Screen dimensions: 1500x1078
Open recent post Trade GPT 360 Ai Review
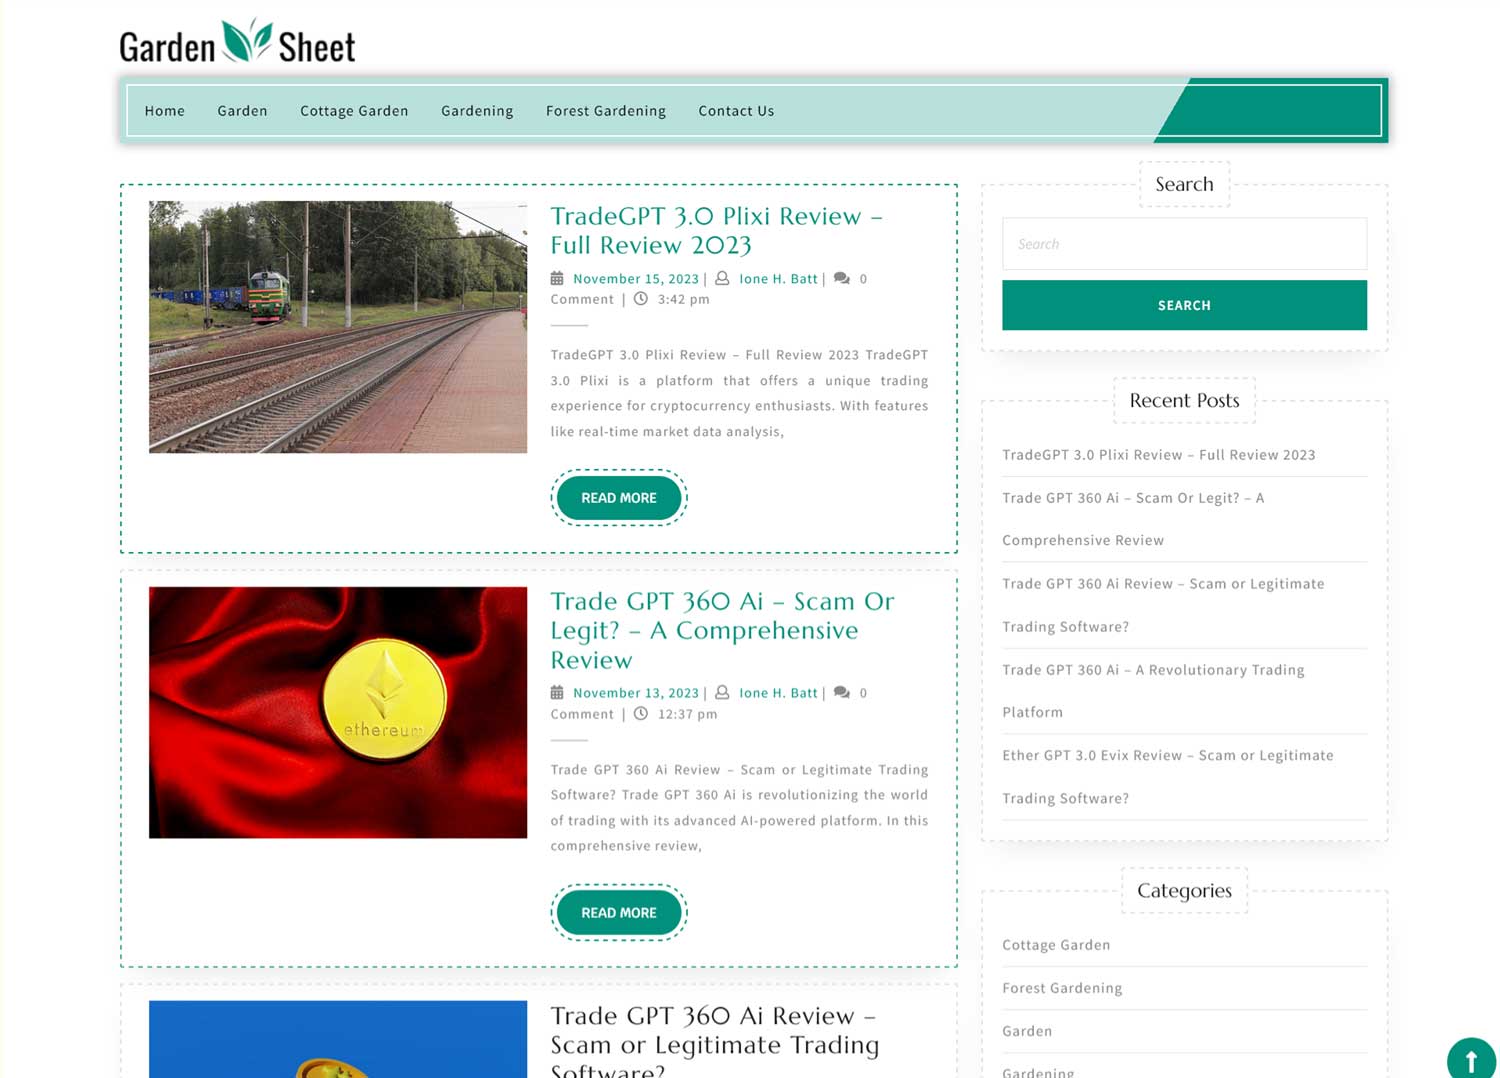pyautogui.click(x=1163, y=605)
